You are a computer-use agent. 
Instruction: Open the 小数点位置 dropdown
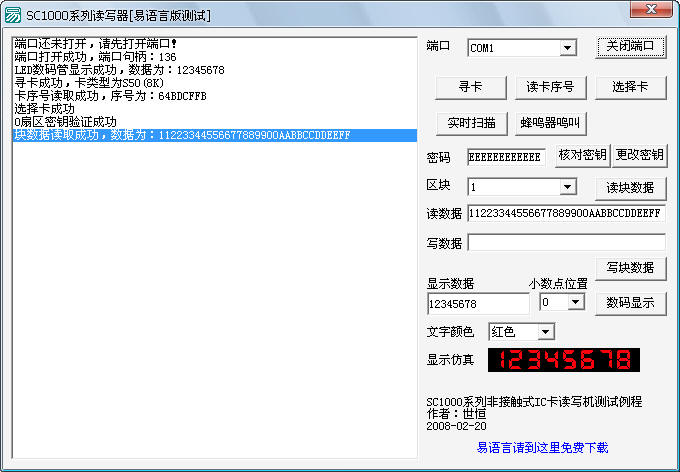coord(575,302)
